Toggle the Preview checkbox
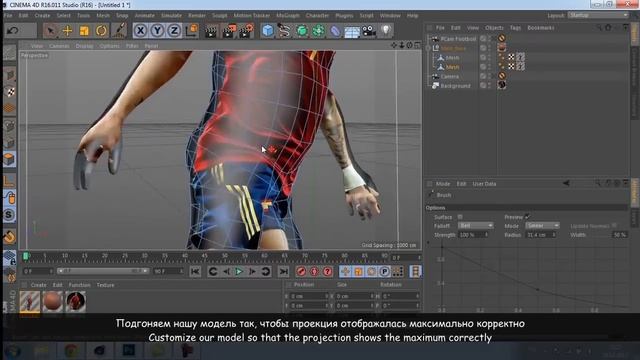This screenshot has height=360, width=640. (x=527, y=217)
